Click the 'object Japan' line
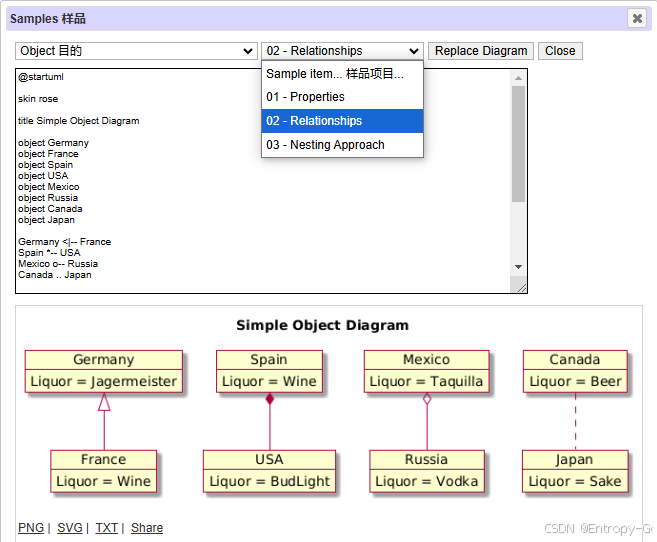 [46, 219]
